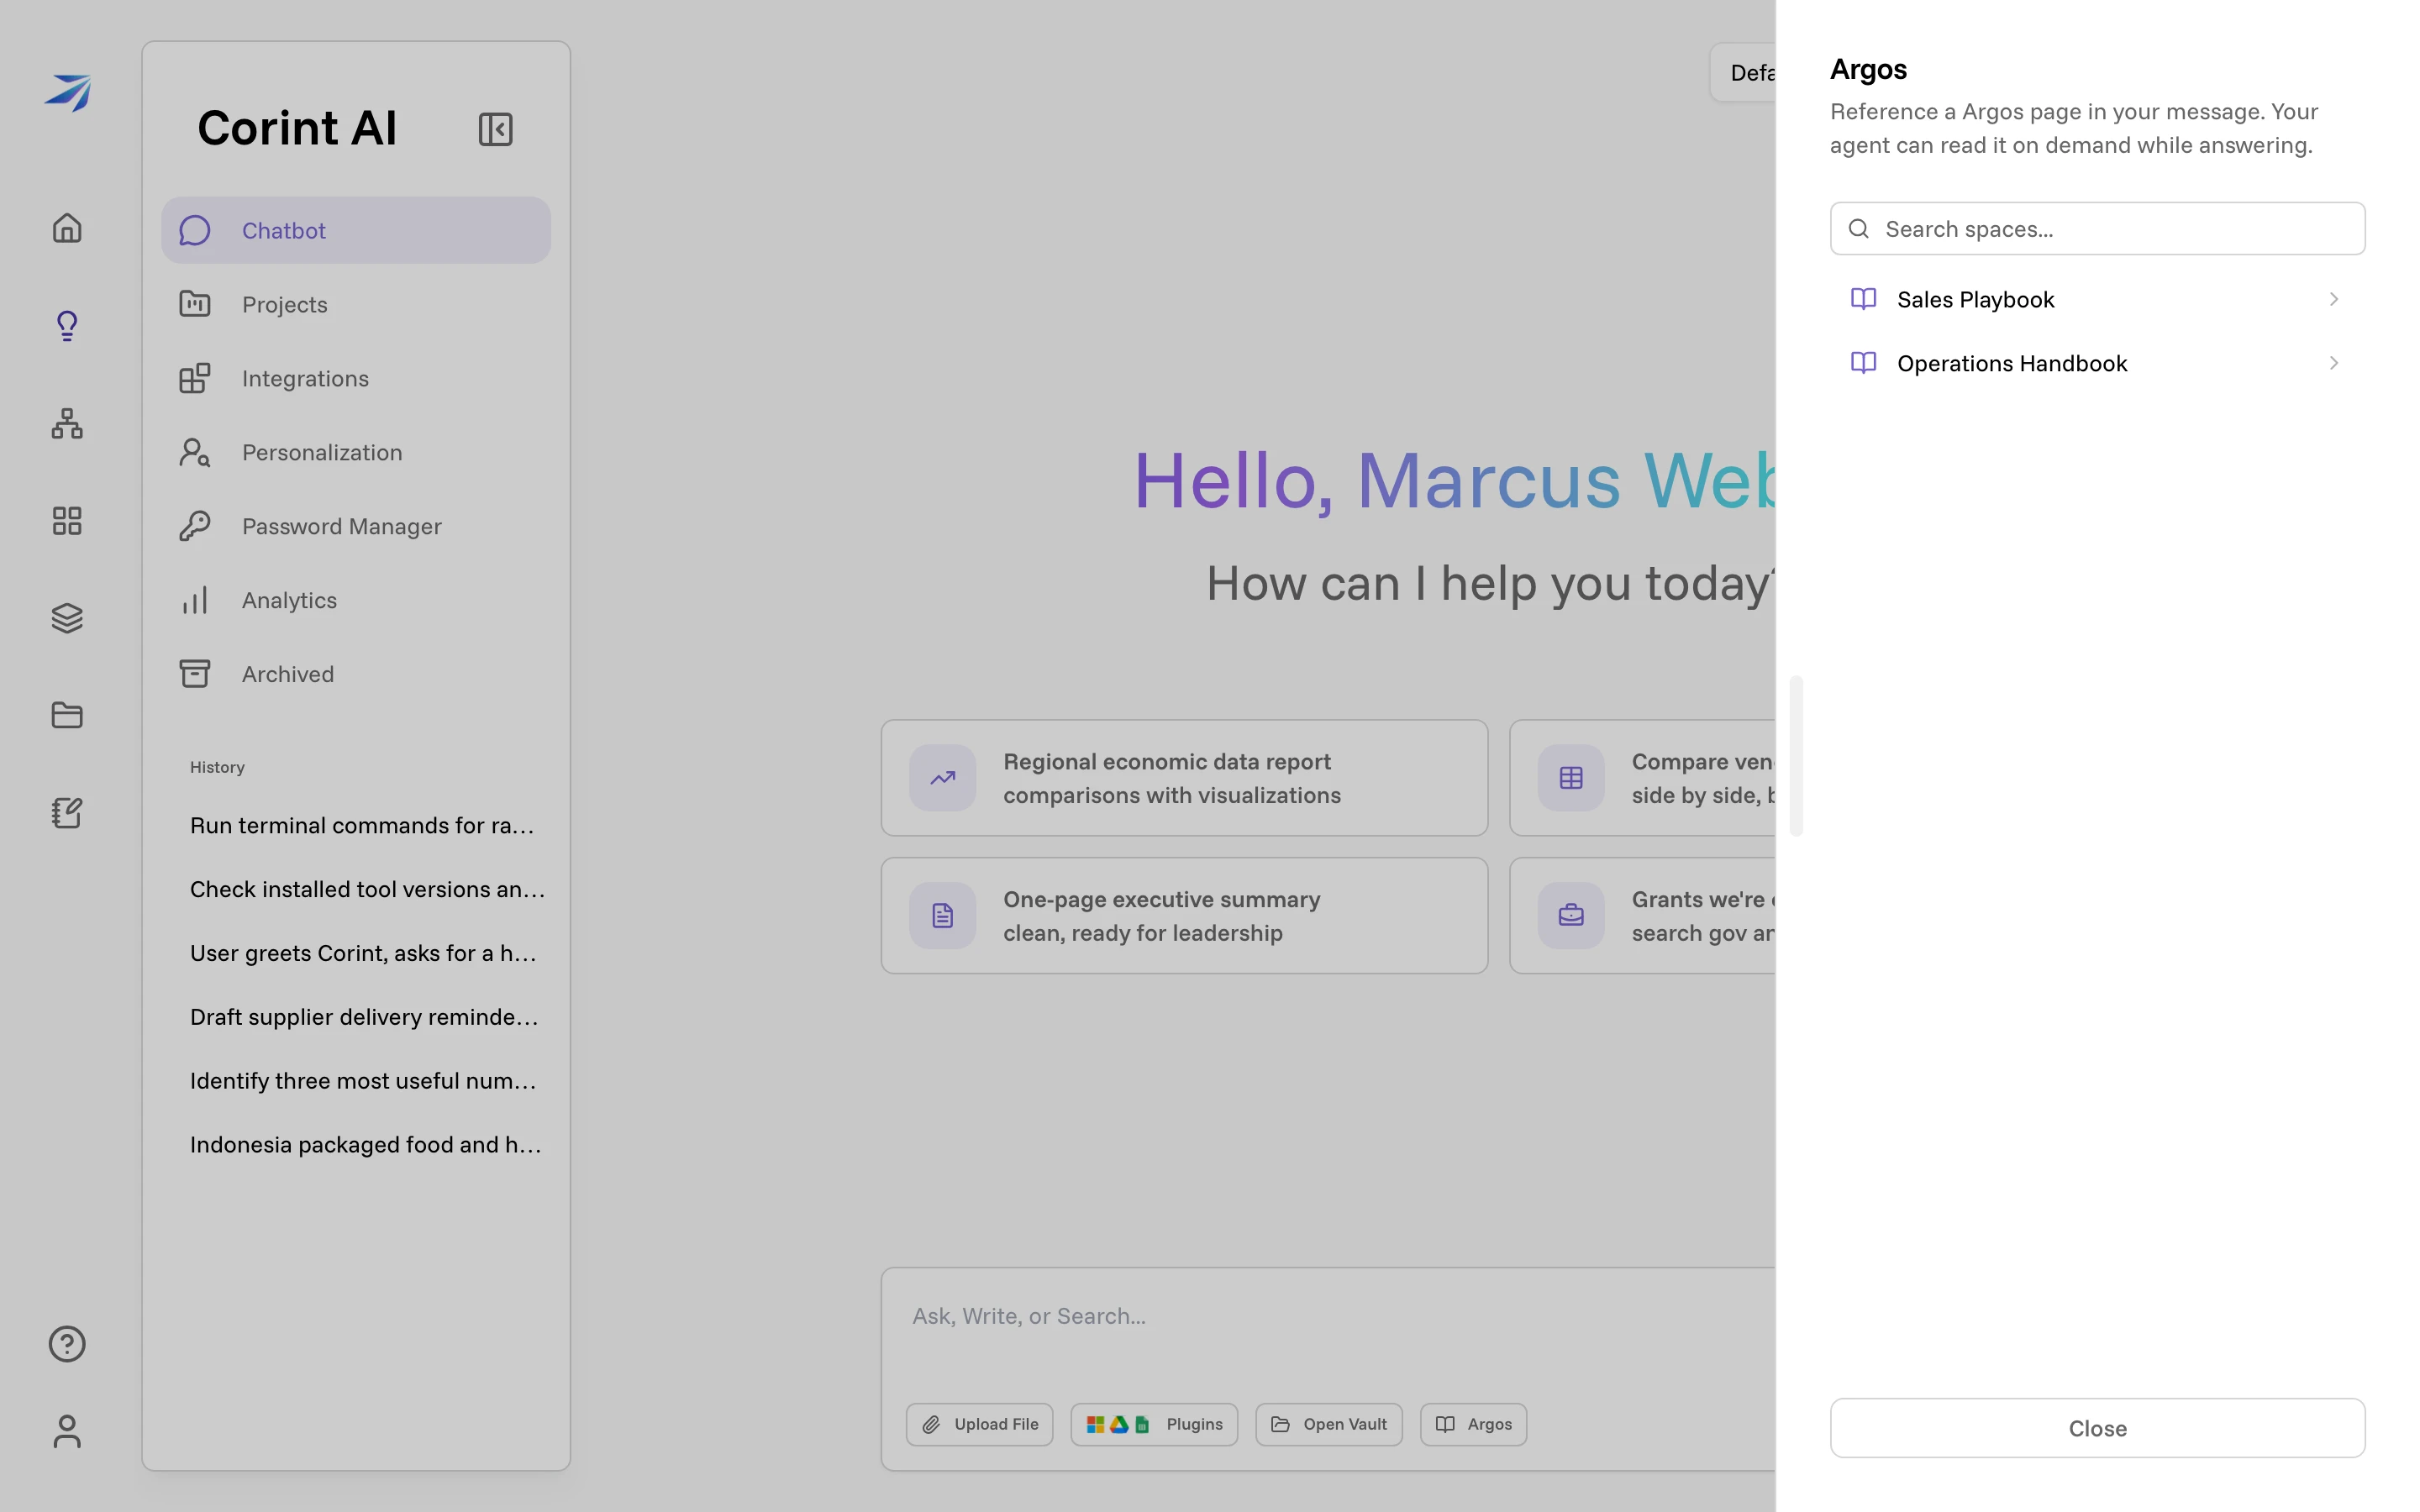
Task: Open the org-chart network icon
Action: (67, 423)
